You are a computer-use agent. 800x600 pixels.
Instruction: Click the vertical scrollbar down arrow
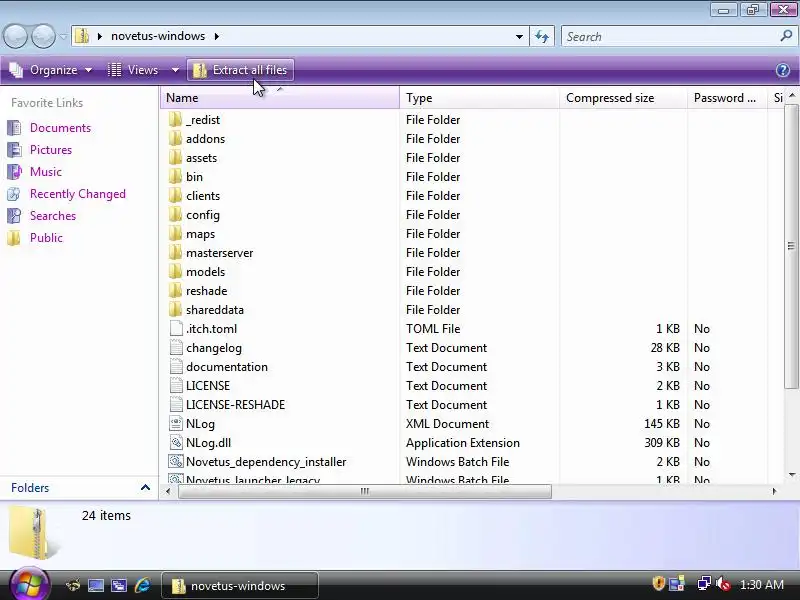tap(792, 474)
